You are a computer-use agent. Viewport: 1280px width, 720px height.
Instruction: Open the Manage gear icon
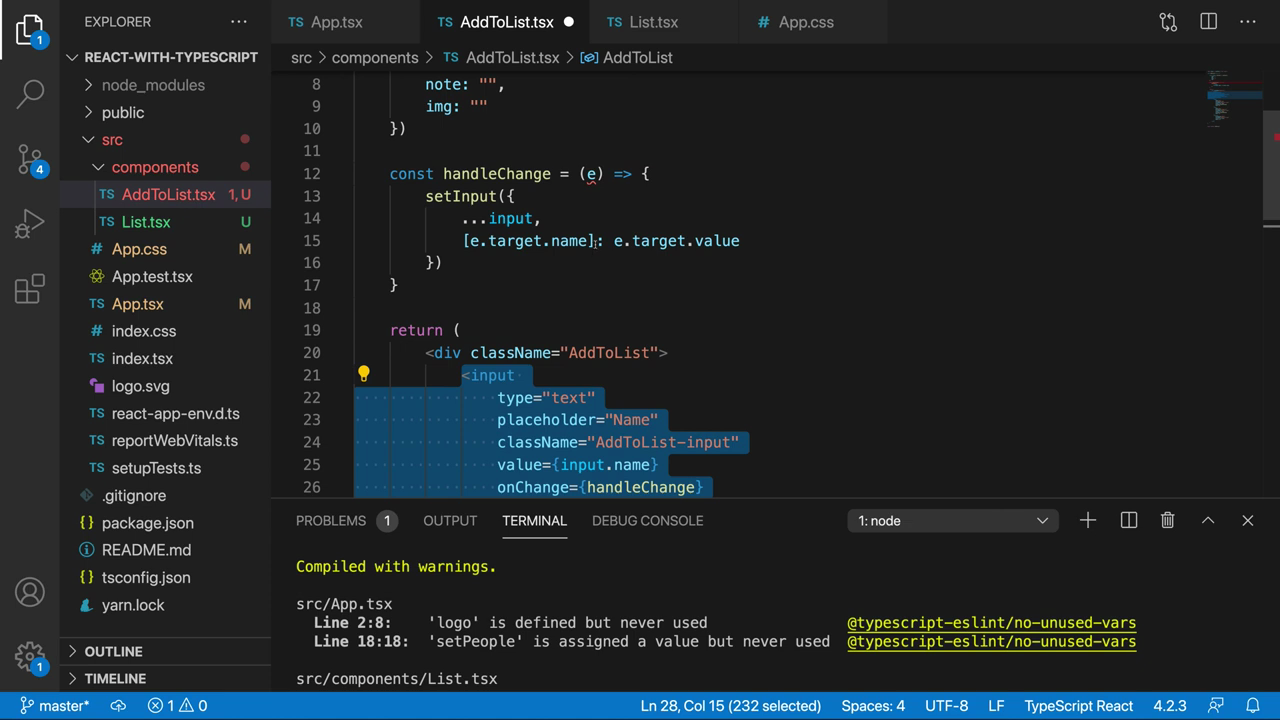[x=30, y=657]
